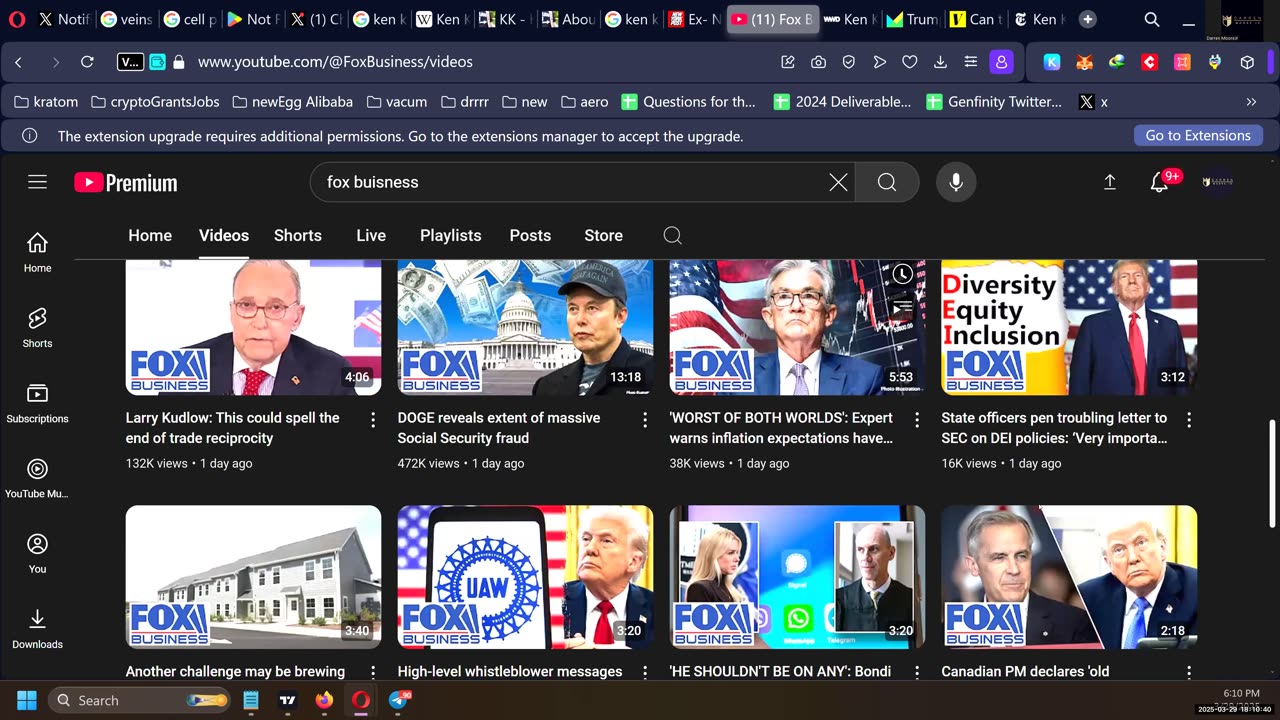
Task: Open the channel Playlists tab
Action: tap(451, 235)
